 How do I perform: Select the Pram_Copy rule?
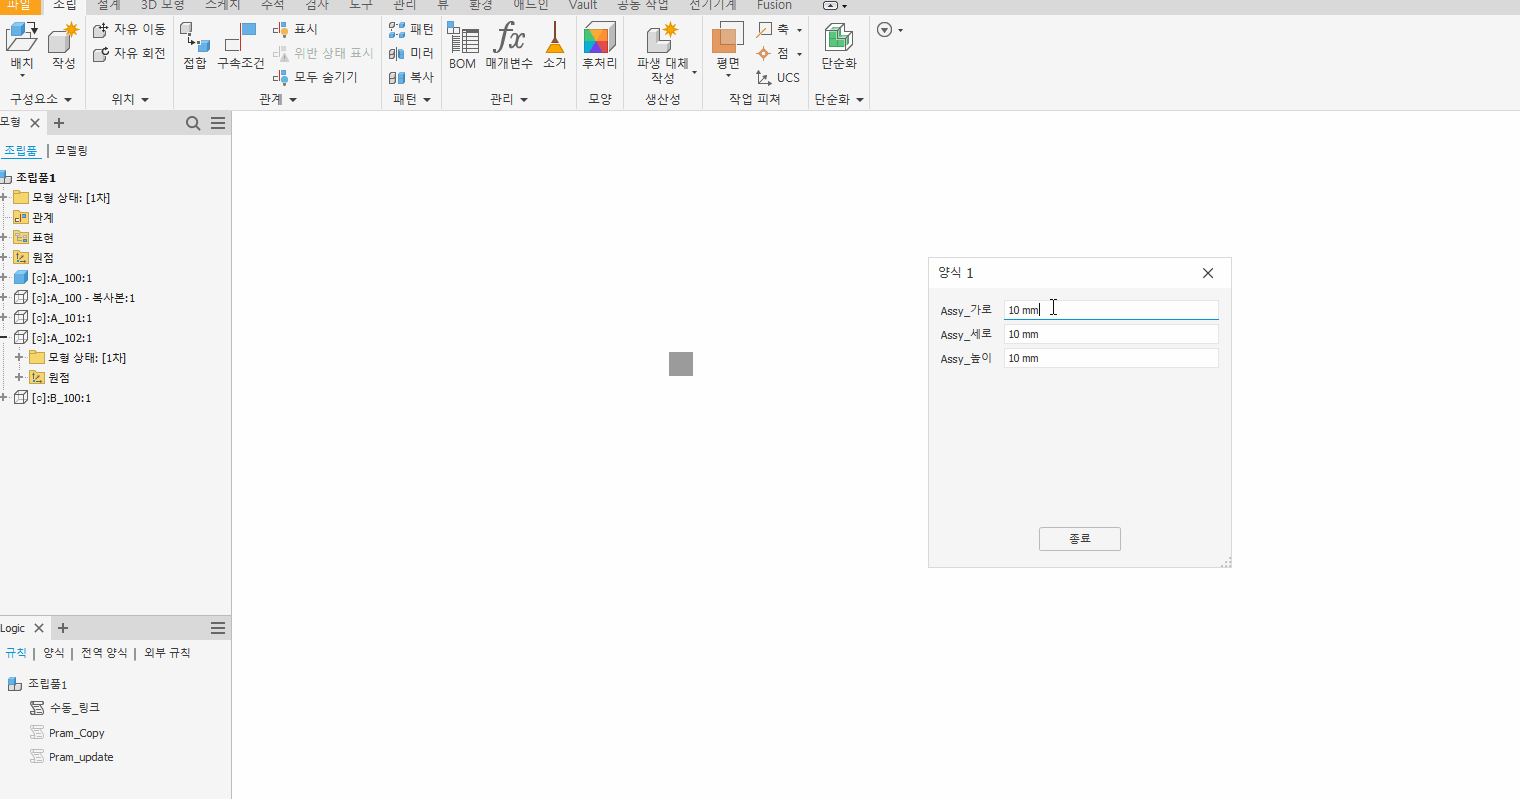click(76, 733)
